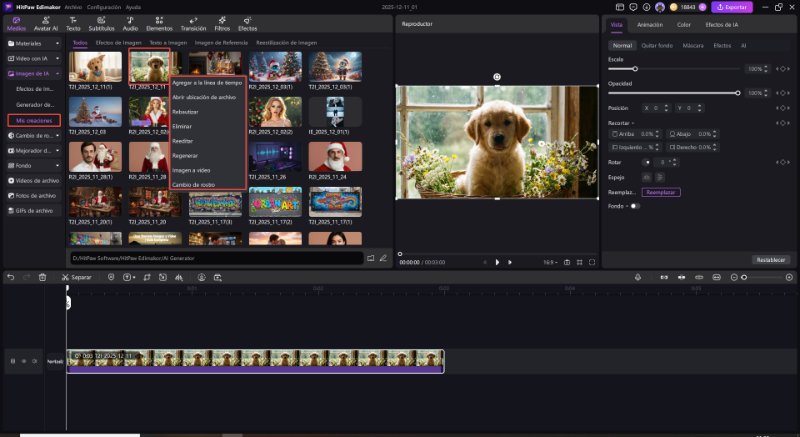The height and width of the screenshot is (437, 800).
Task: Collapse the Recortar section arrow
Action: point(633,123)
